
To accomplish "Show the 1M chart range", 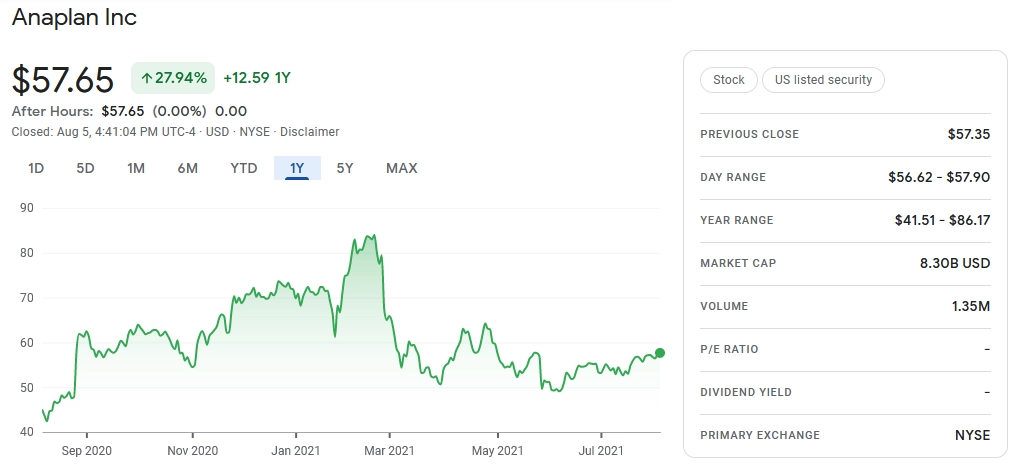I will 136,168.
